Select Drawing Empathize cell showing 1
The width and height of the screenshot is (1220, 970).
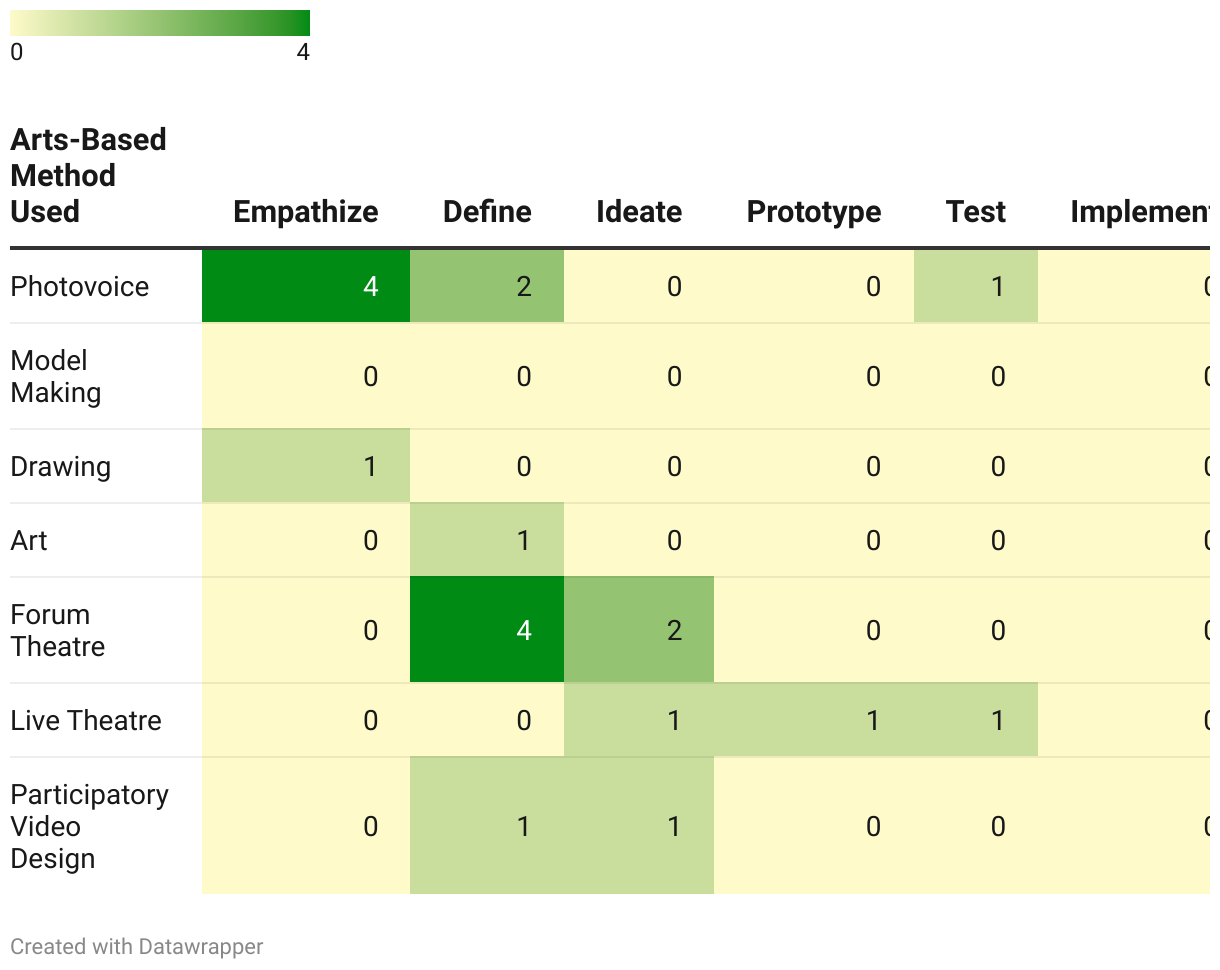pyautogui.click(x=306, y=467)
